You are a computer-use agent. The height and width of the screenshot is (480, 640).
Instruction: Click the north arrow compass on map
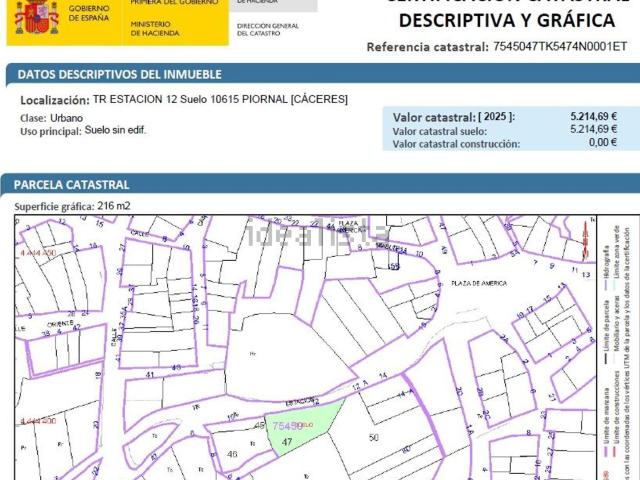tap(585, 241)
